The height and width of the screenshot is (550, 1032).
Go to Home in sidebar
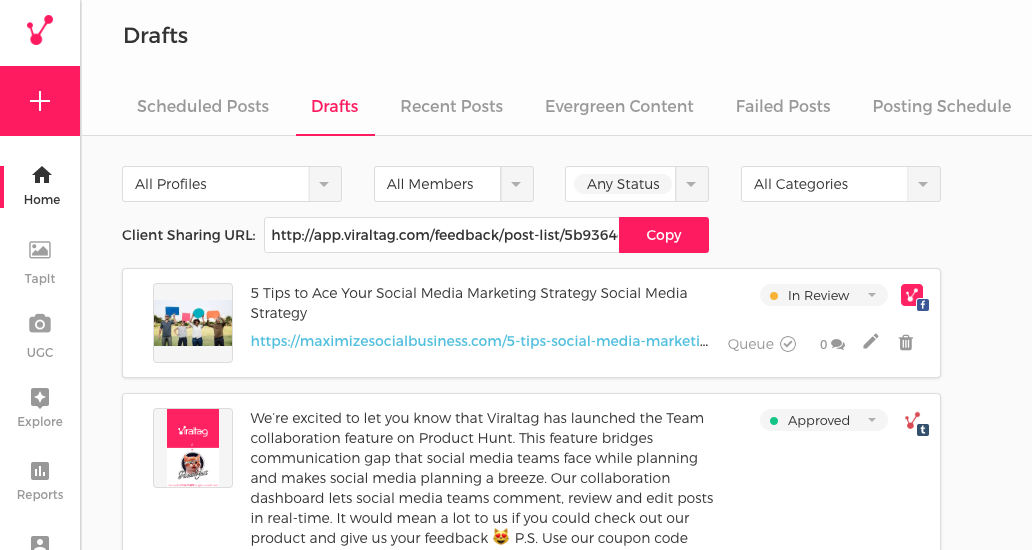[x=41, y=186]
